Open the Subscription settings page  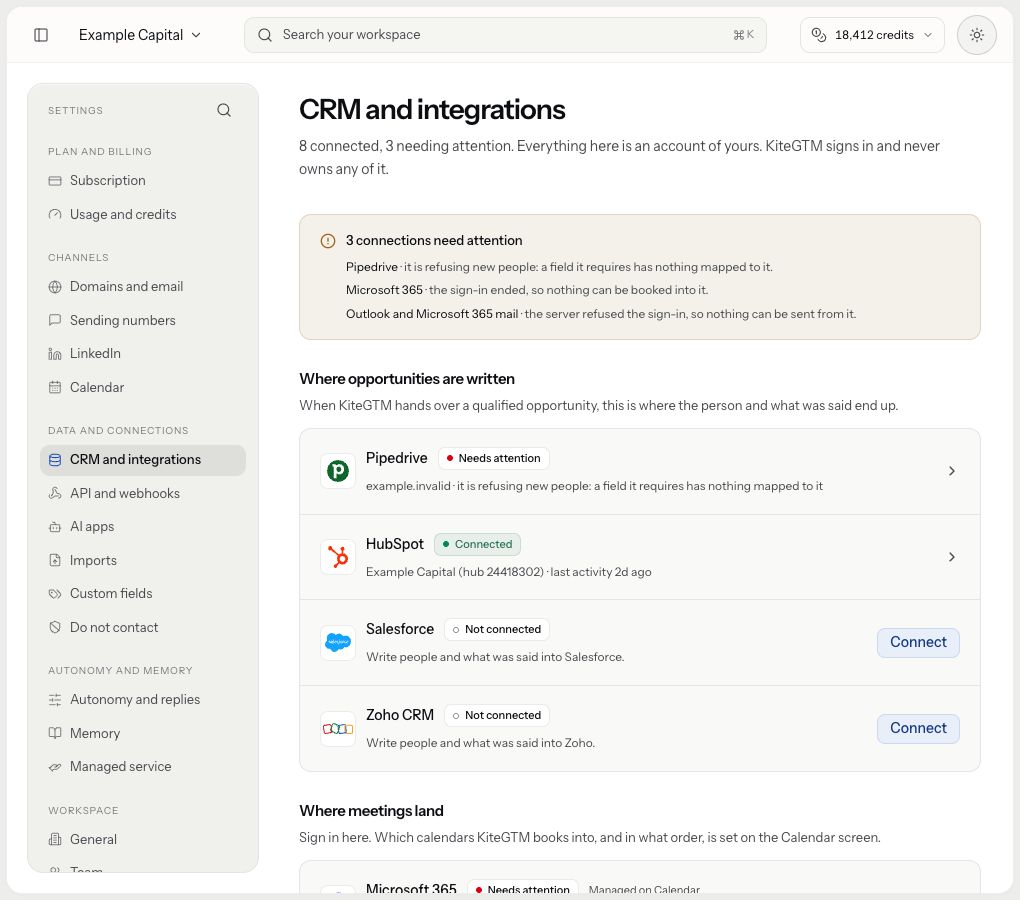[142, 181]
